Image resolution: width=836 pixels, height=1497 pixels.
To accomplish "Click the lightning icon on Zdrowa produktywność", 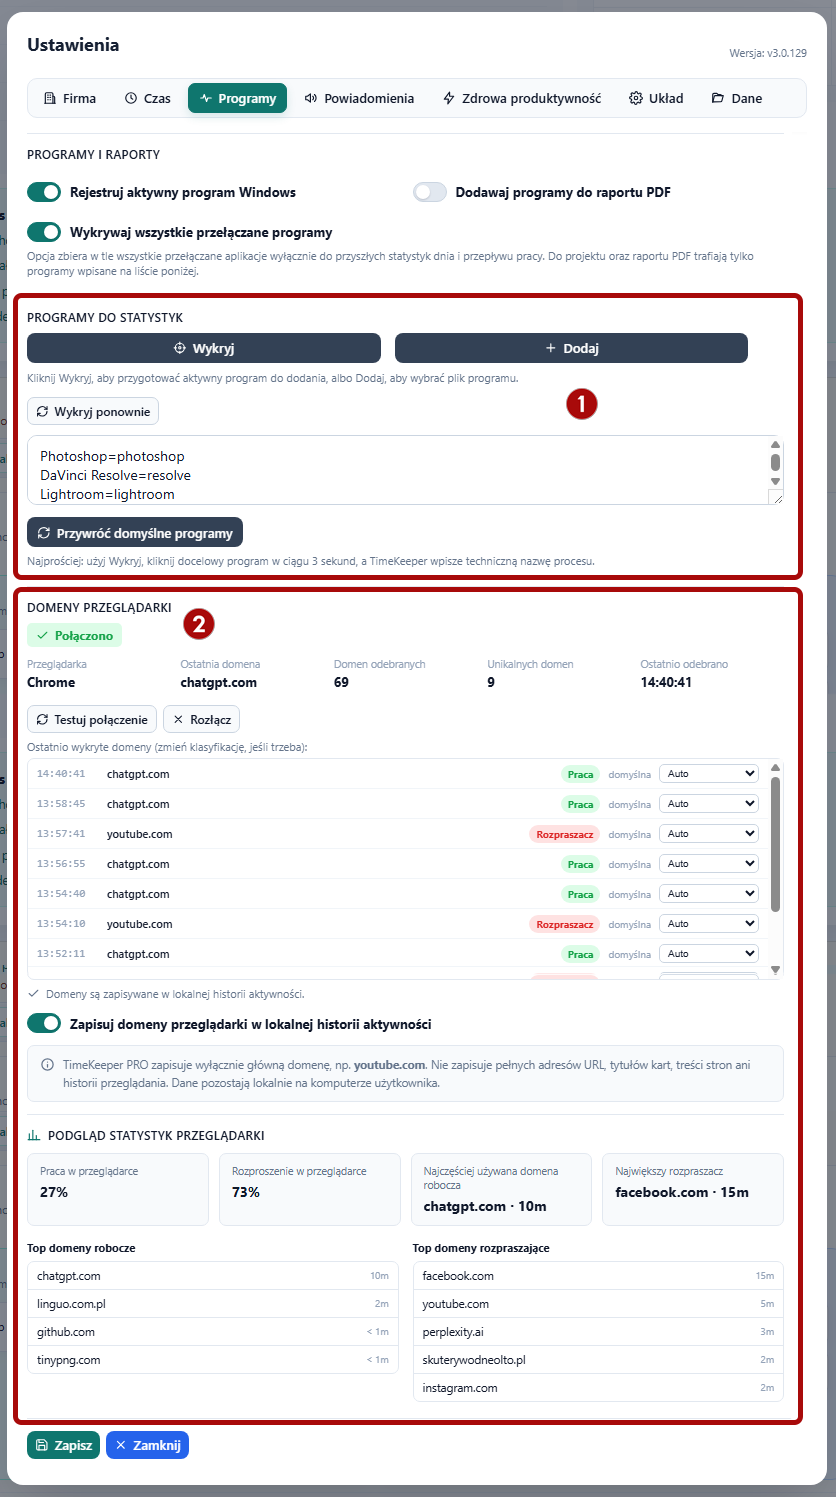I will [449, 98].
